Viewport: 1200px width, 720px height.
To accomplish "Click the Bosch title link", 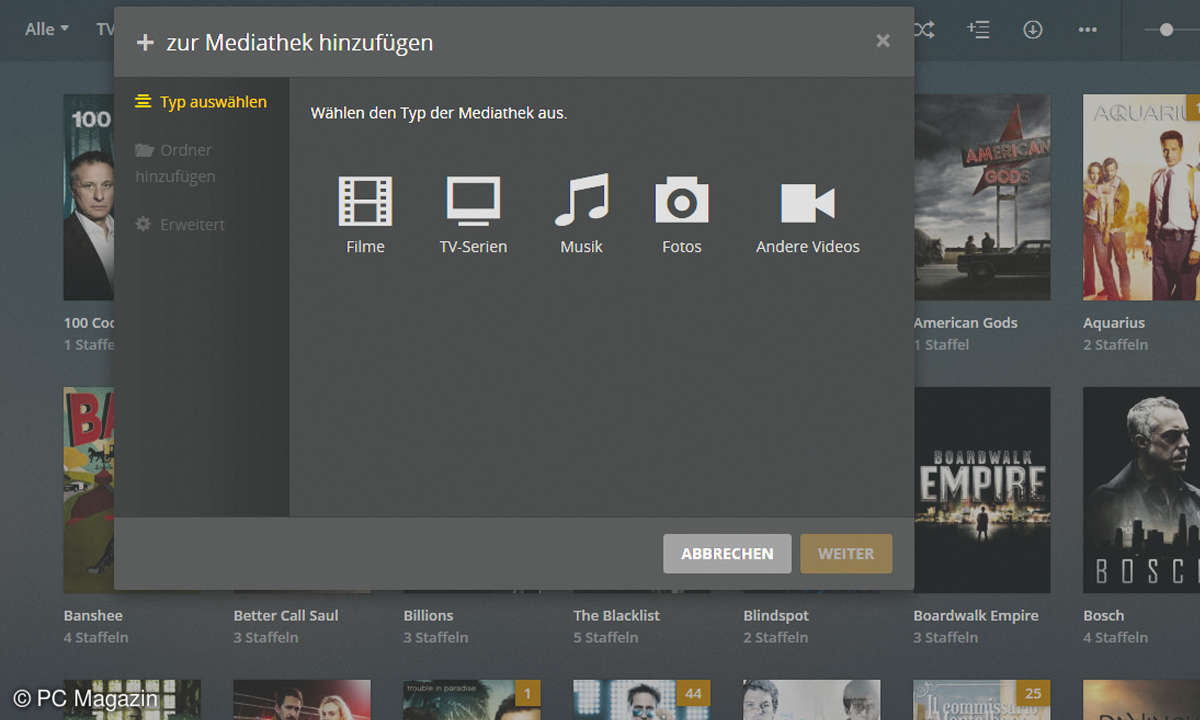I will point(1104,616).
